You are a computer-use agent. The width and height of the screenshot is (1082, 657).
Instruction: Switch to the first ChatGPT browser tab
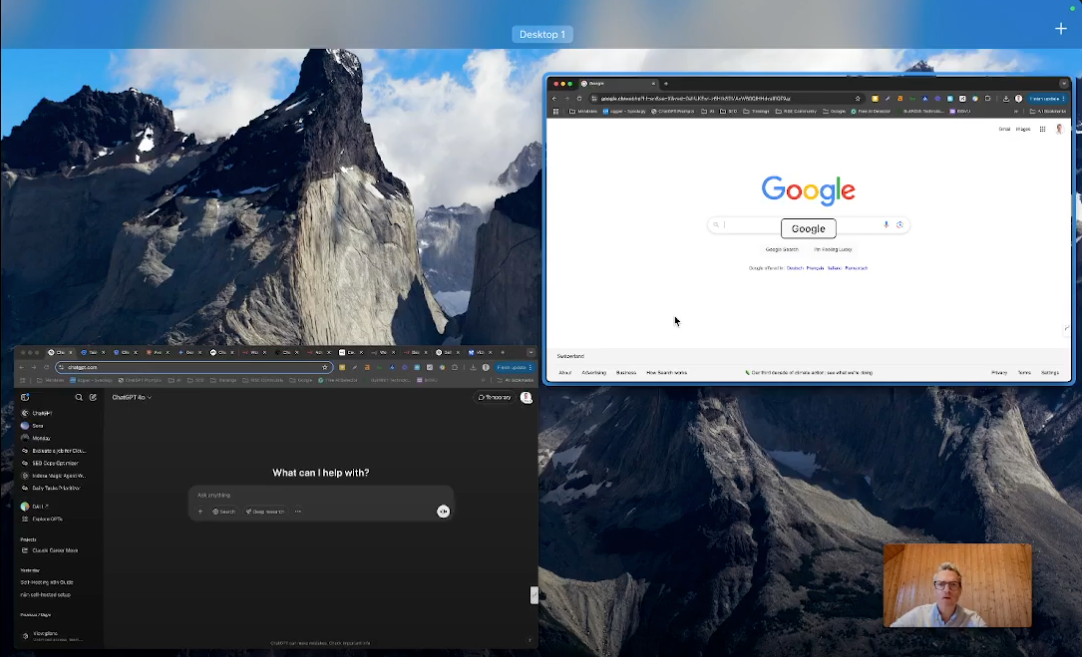[x=59, y=352]
